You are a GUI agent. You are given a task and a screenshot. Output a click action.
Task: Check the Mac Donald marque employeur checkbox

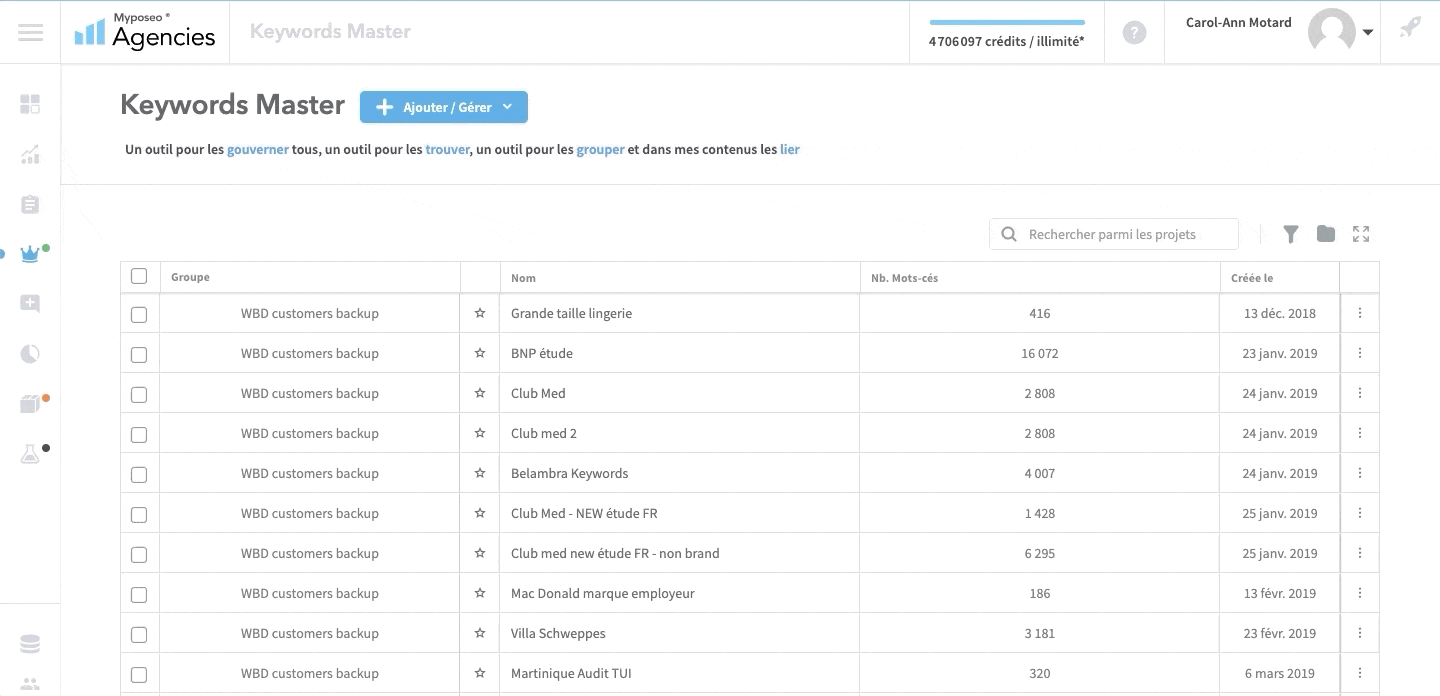139,595
